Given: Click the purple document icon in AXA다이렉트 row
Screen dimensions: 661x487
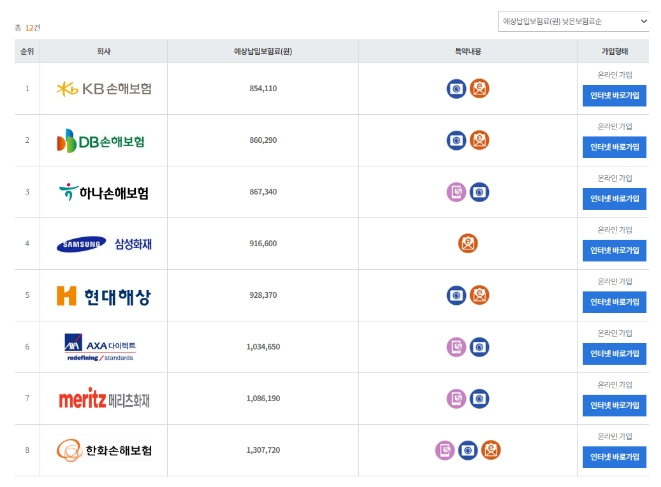Looking at the screenshot, I should [x=456, y=347].
